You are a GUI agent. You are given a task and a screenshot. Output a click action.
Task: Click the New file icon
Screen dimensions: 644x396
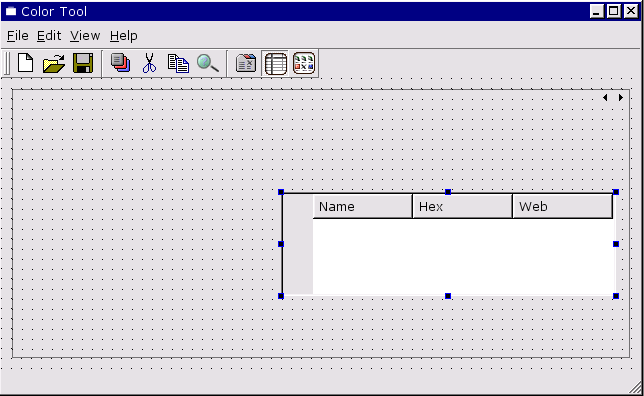point(25,63)
